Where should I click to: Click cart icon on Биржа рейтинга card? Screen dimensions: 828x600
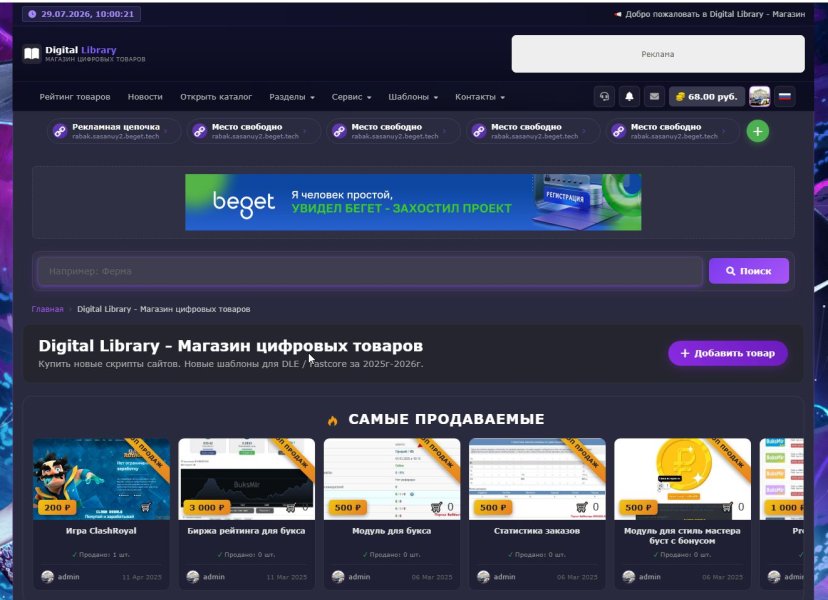coord(290,508)
